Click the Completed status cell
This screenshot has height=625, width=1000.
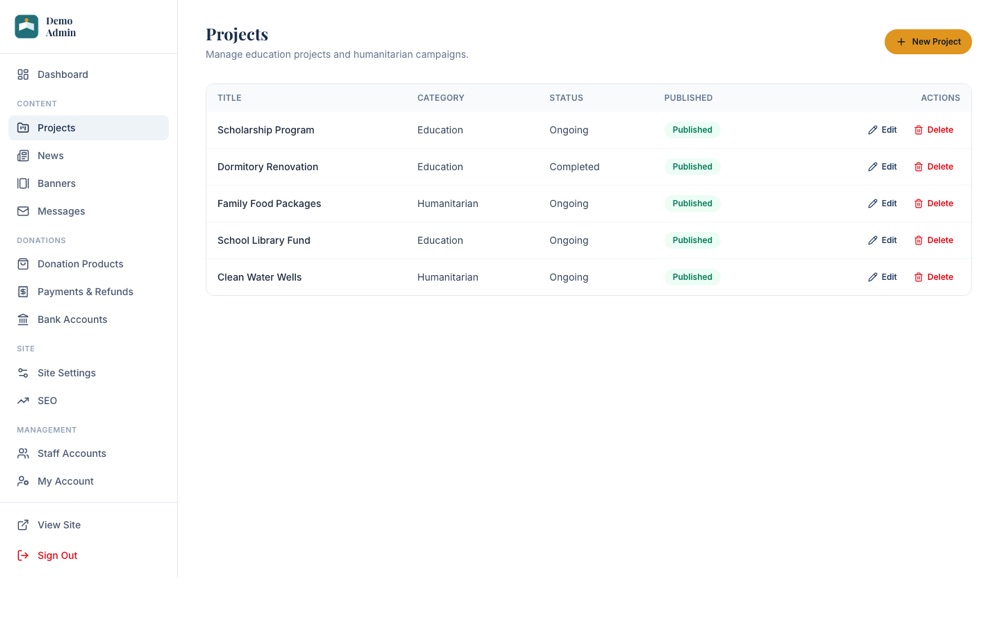(x=575, y=167)
